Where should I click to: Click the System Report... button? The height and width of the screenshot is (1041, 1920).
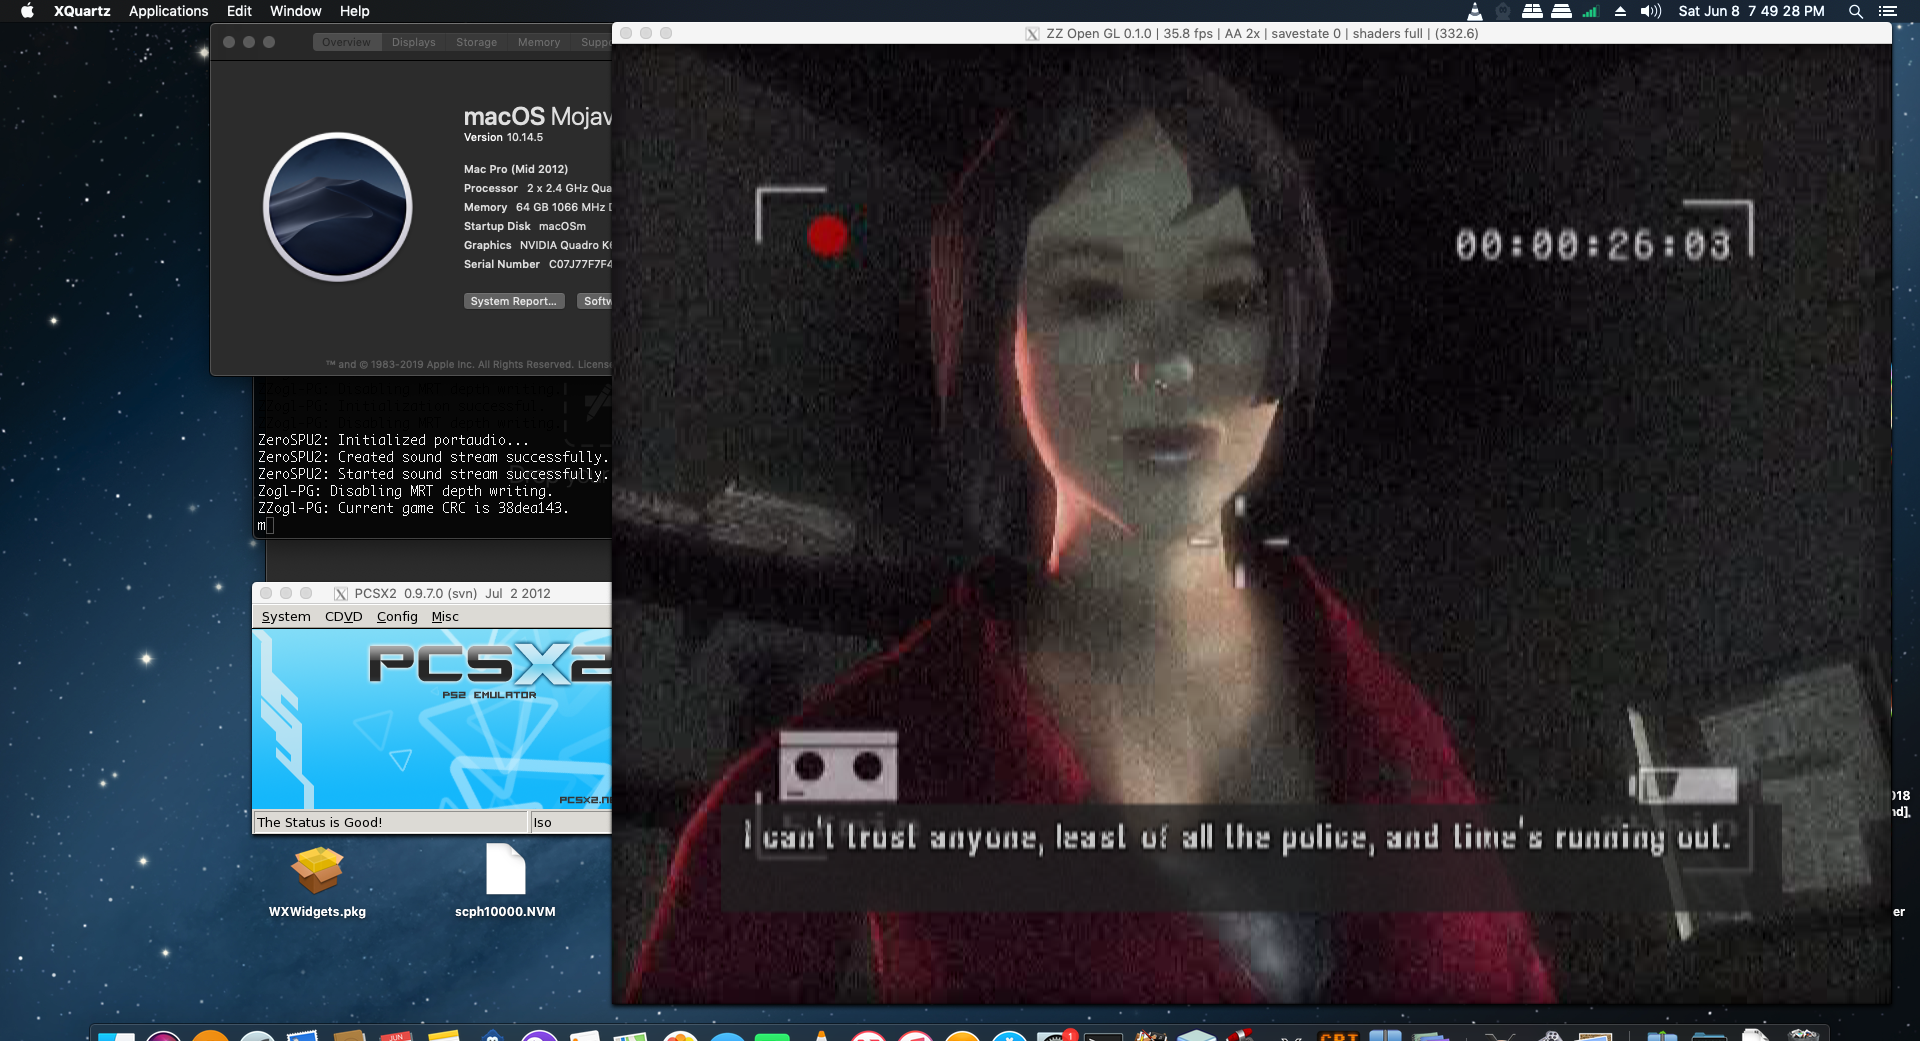pyautogui.click(x=513, y=301)
